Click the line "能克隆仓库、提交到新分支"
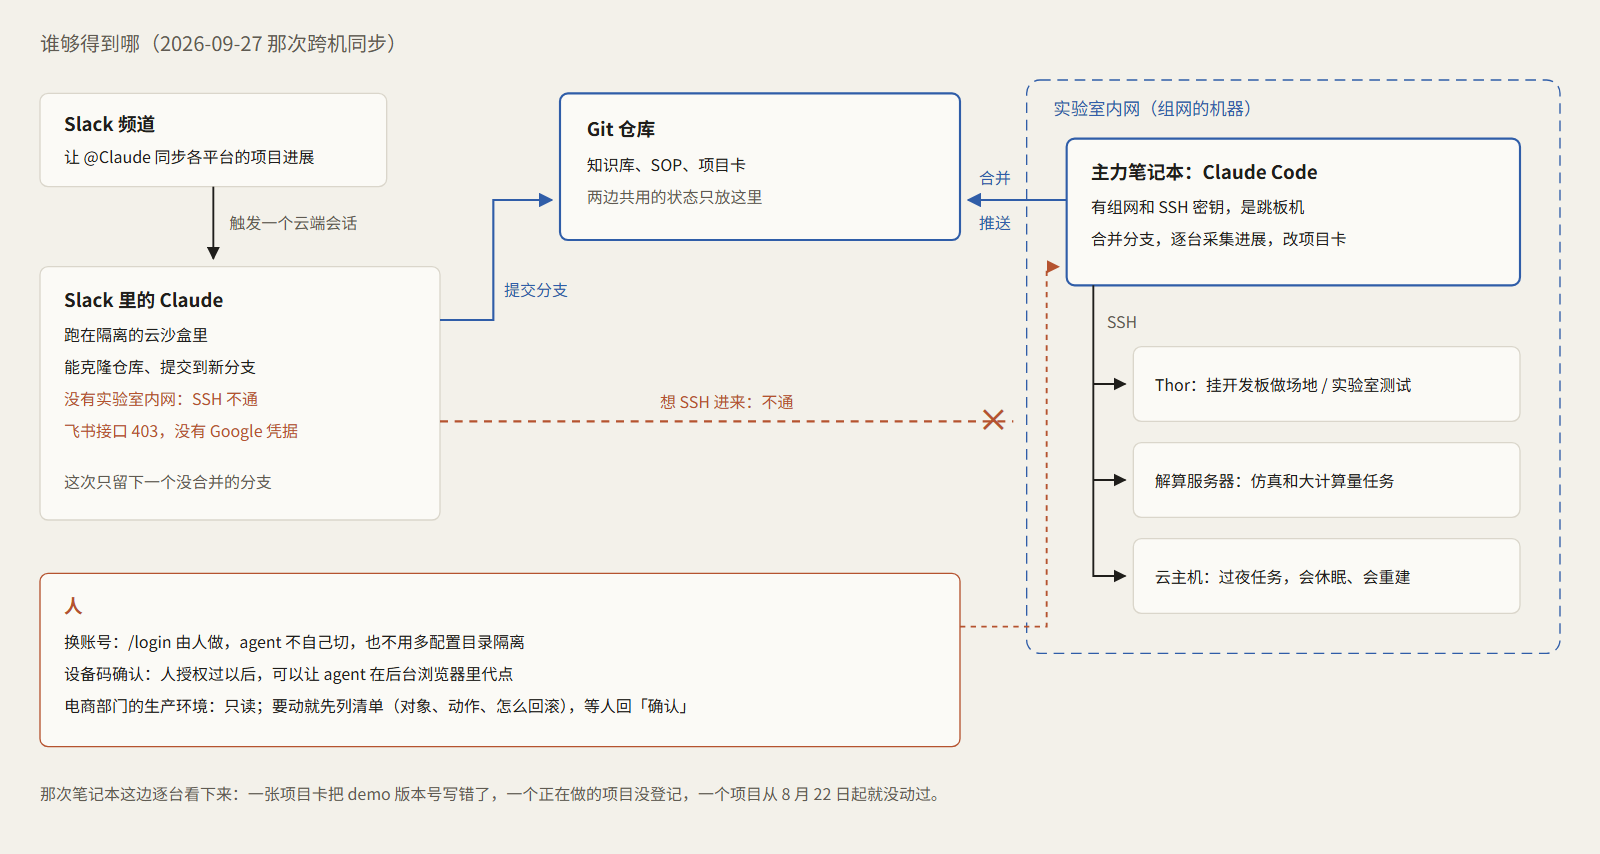This screenshot has height=854, width=1600. tap(160, 367)
